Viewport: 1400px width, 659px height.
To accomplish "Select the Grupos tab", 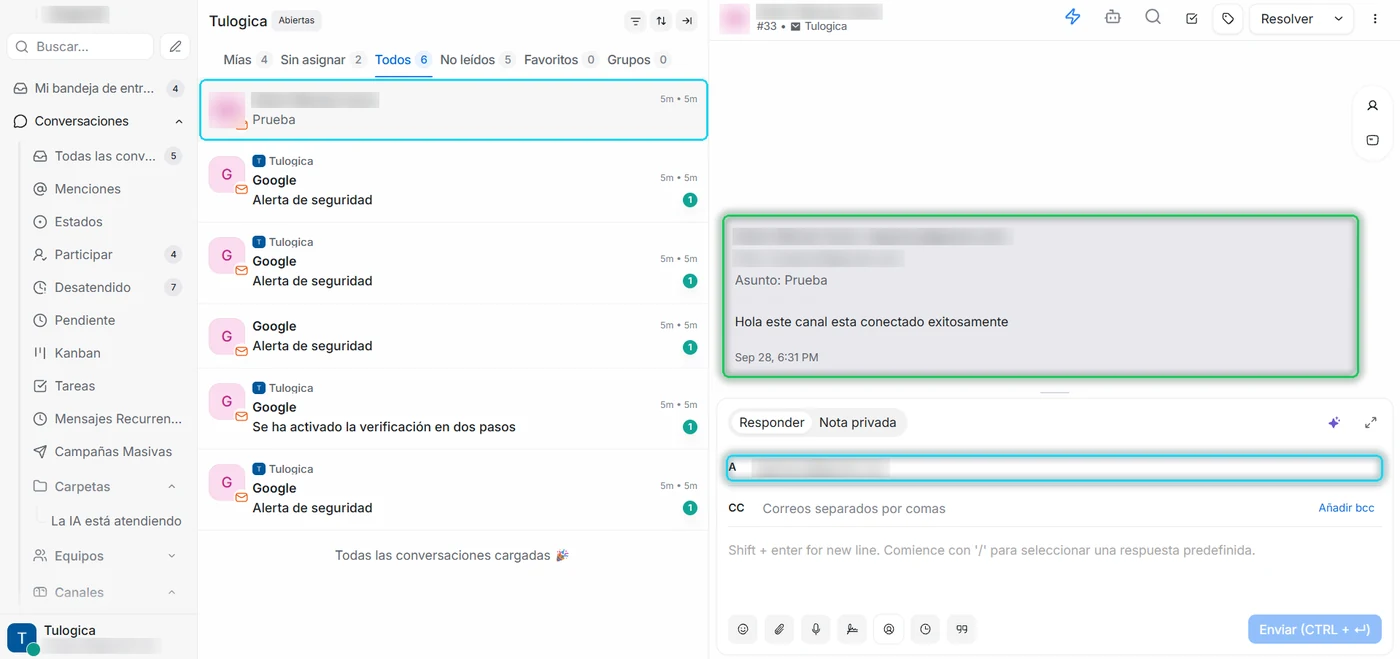I will 638,60.
